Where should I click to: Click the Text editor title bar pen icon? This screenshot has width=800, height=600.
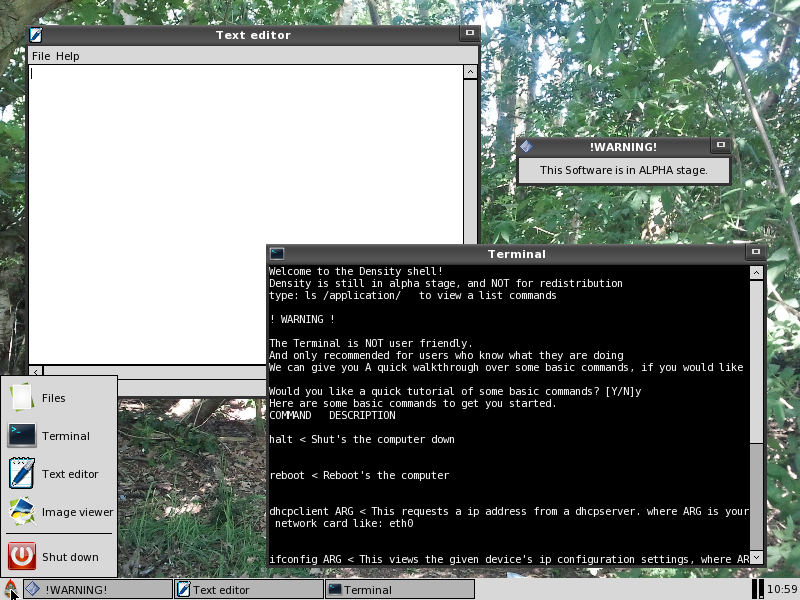pyautogui.click(x=36, y=35)
